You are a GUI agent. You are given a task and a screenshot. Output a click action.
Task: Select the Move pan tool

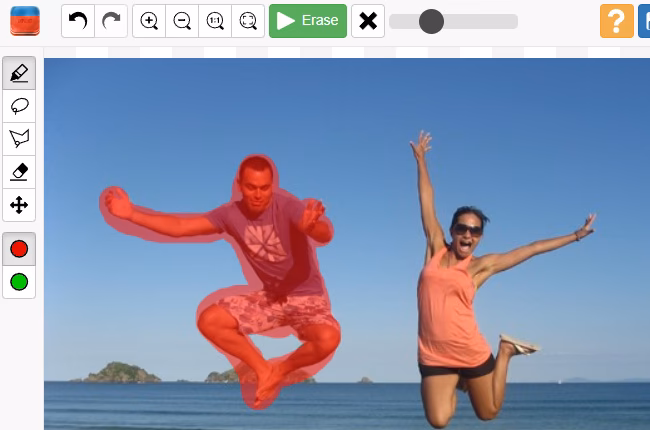[19, 205]
